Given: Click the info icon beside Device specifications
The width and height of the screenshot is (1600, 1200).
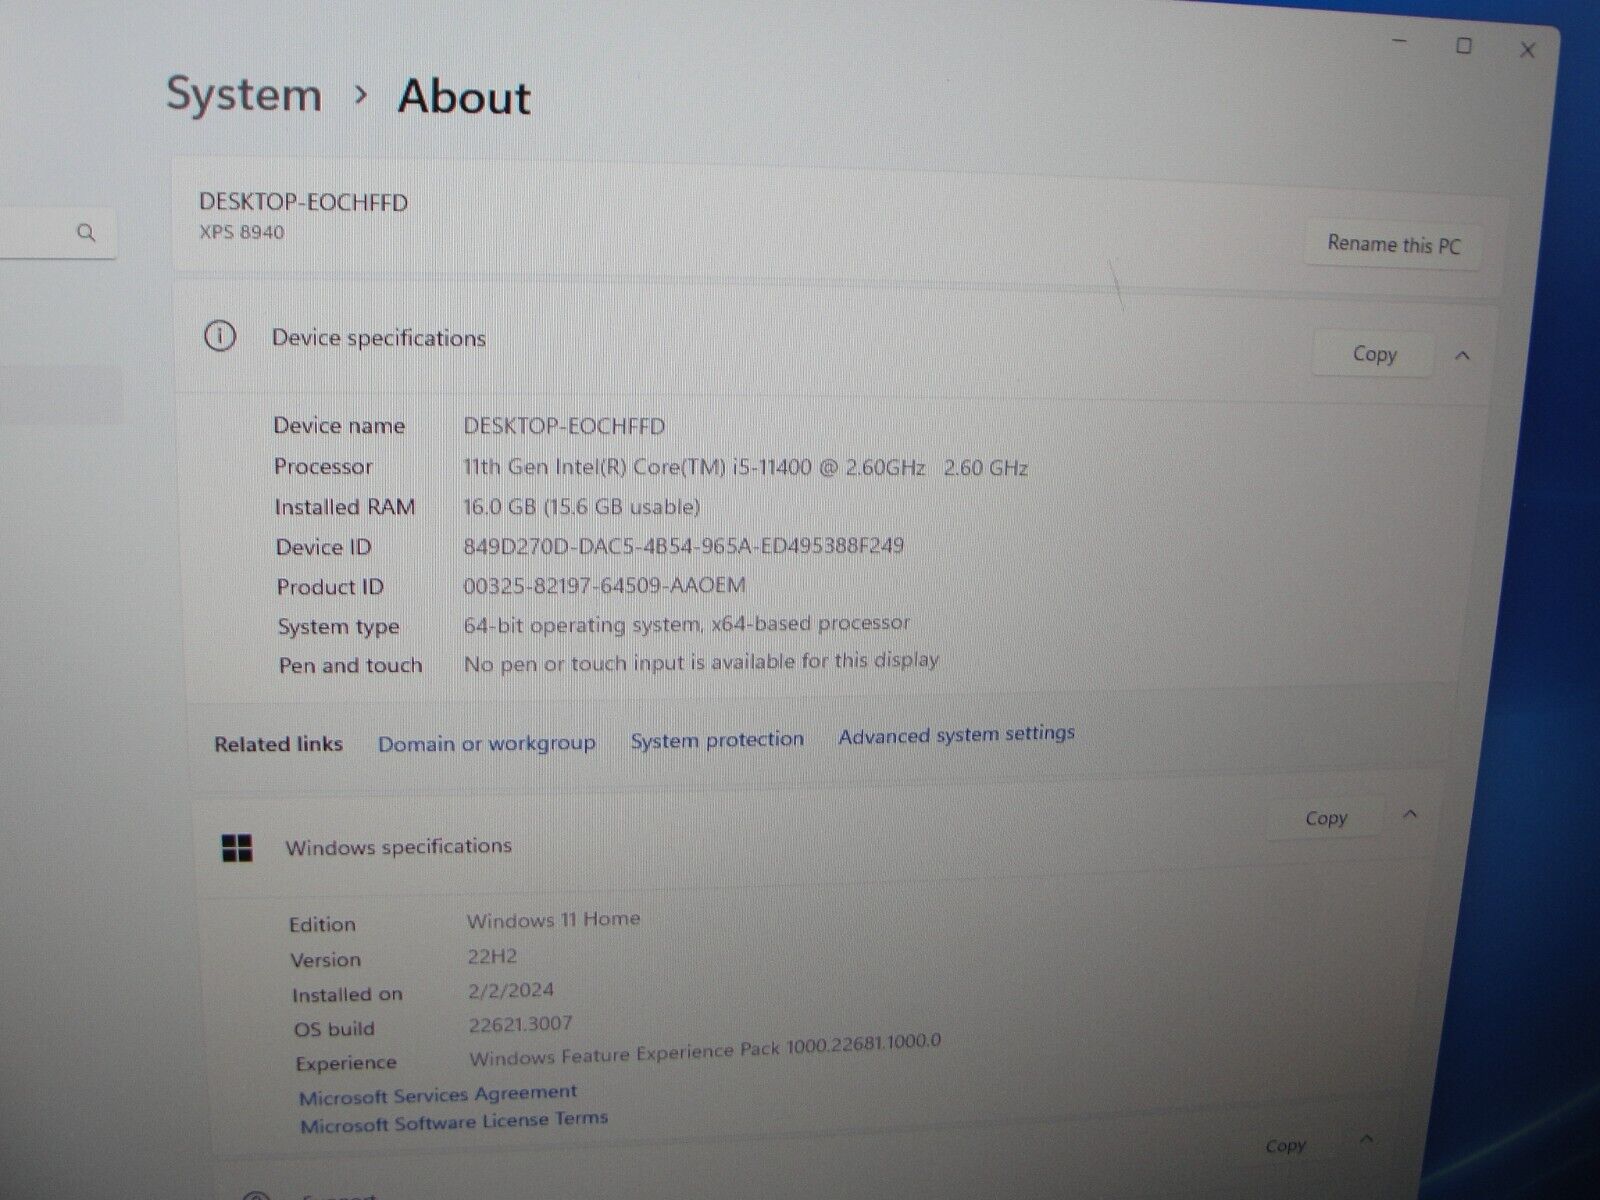Looking at the screenshot, I should (x=220, y=336).
